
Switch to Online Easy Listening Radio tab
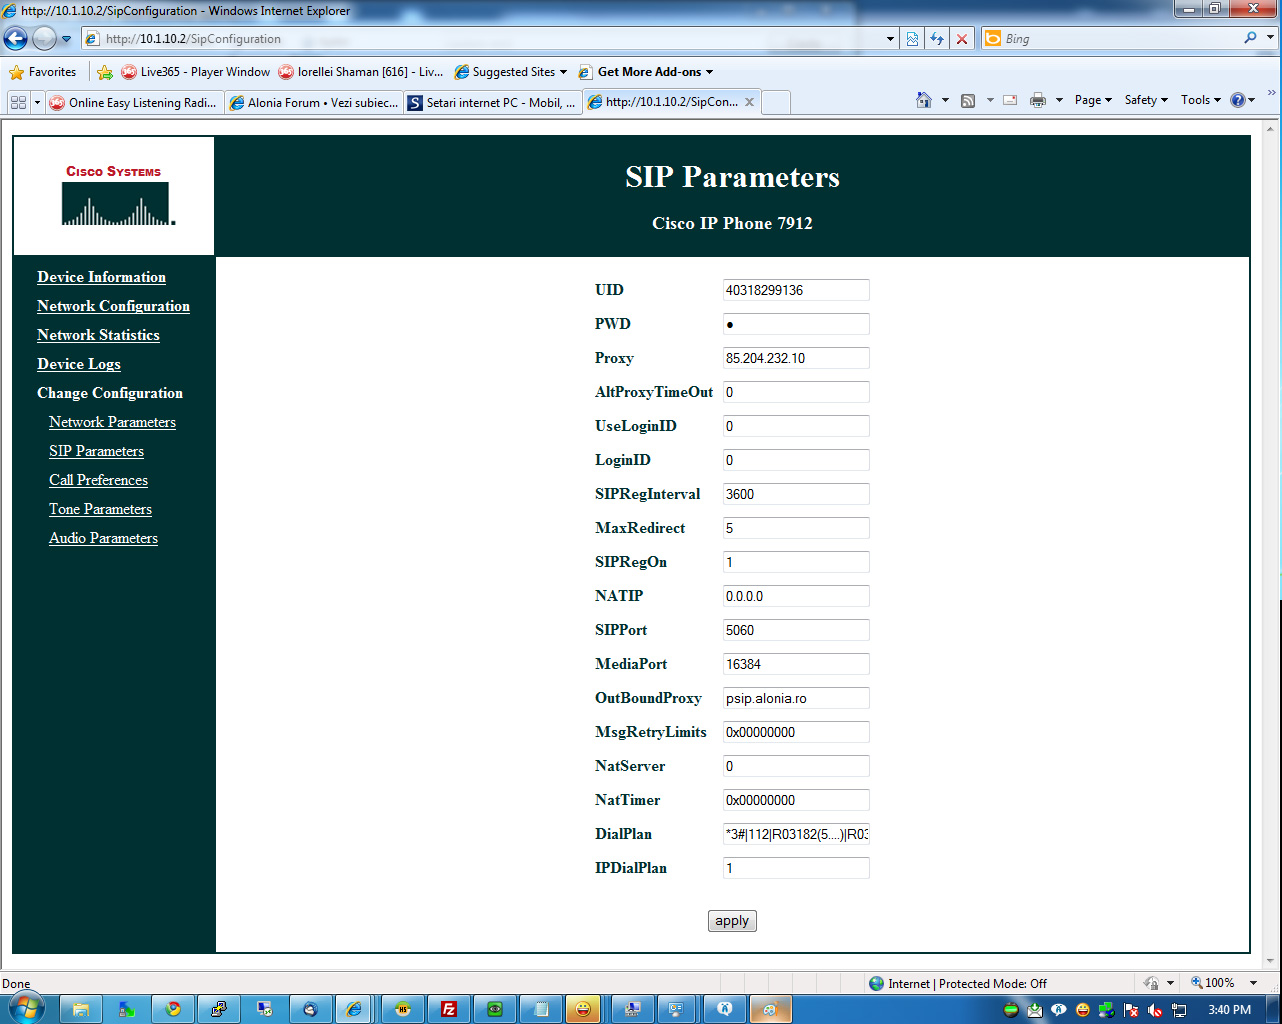[134, 102]
